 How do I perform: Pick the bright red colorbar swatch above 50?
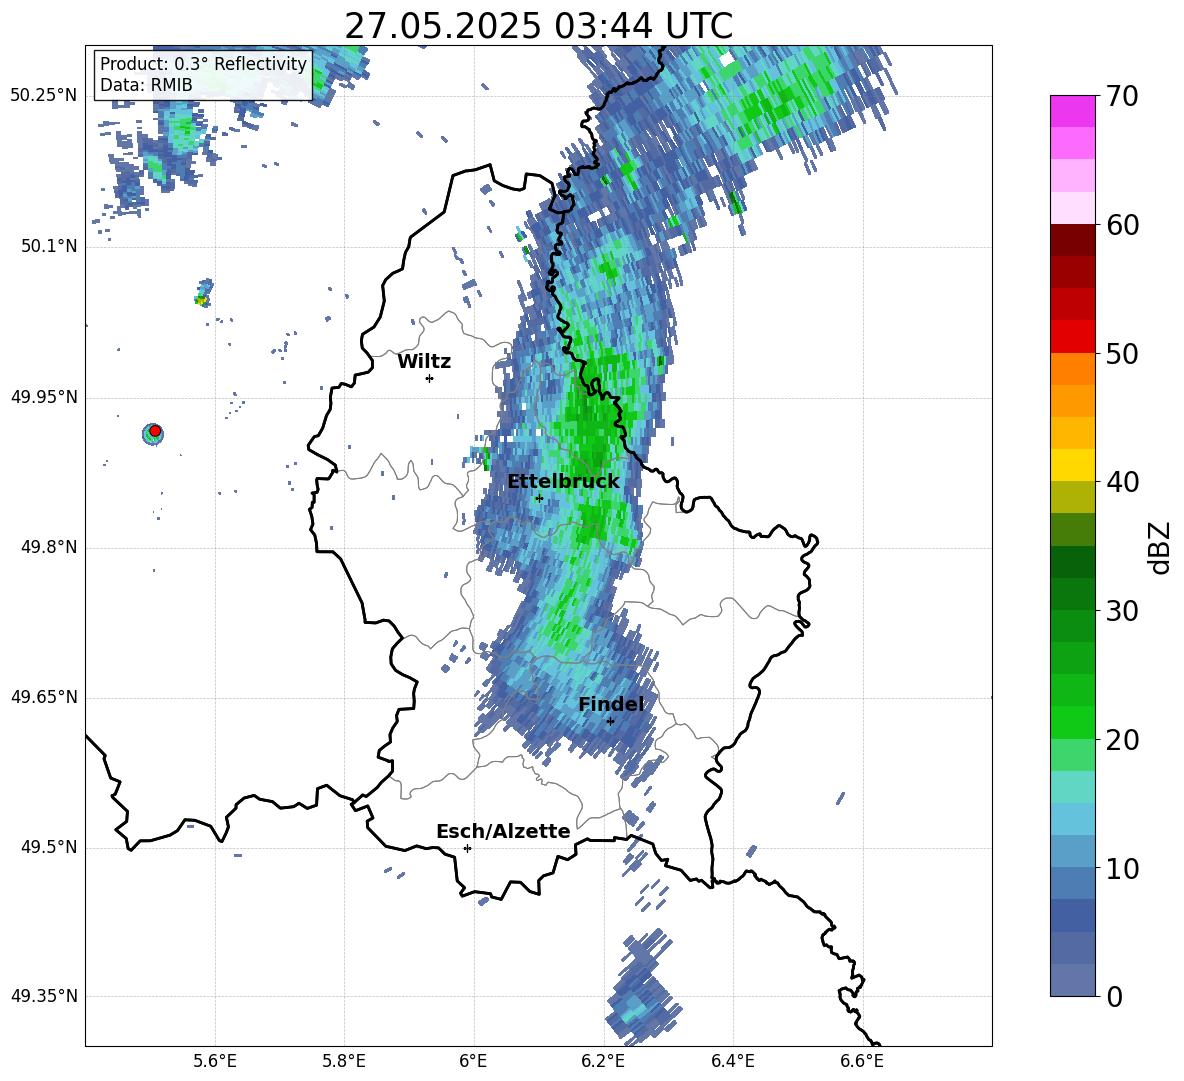pyautogui.click(x=1072, y=337)
